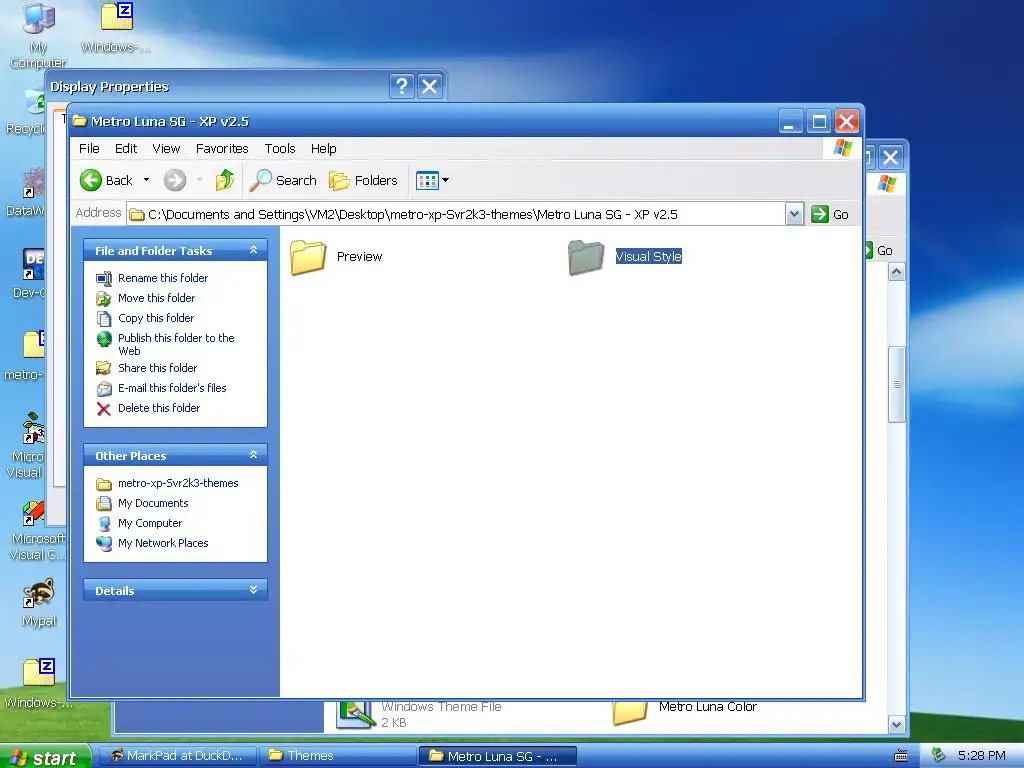Click the 5:28 PM clock
The height and width of the screenshot is (768, 1024).
click(x=982, y=756)
